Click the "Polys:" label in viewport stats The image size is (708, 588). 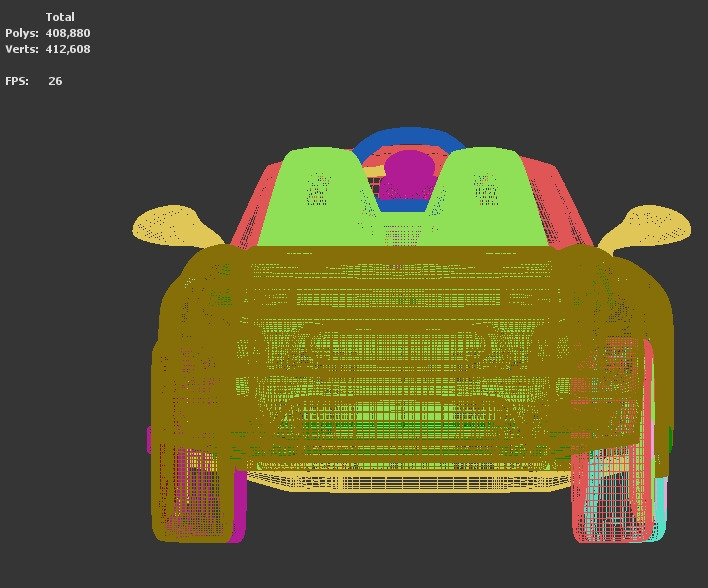pos(22,33)
